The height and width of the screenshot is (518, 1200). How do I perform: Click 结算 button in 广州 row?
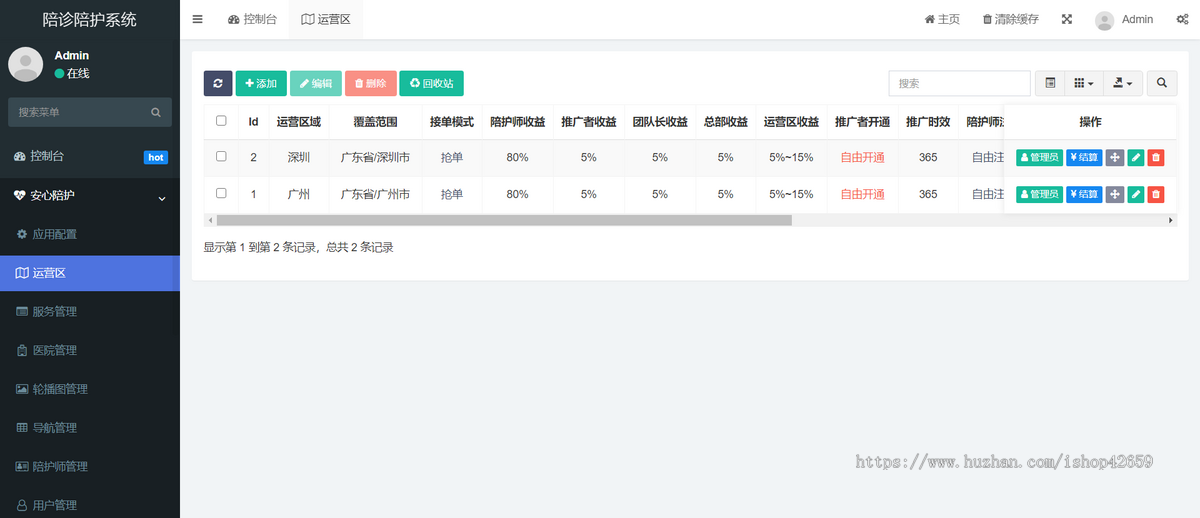tap(1084, 194)
